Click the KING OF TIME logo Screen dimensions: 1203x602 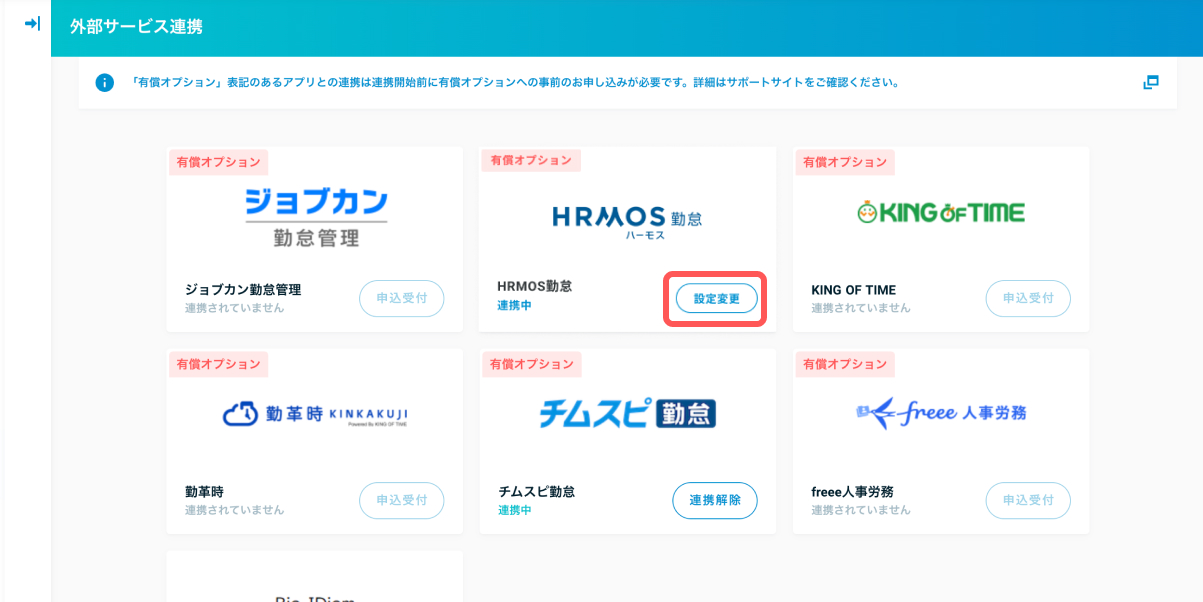[x=941, y=212]
